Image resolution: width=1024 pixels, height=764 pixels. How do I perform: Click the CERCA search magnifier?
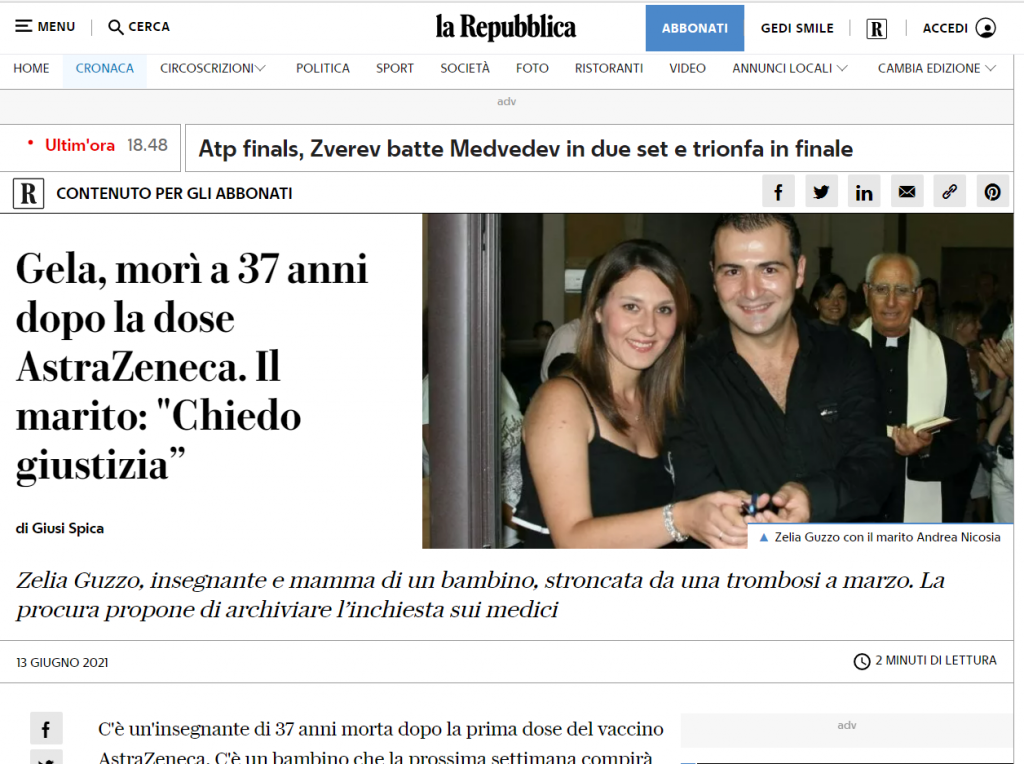[x=116, y=27]
